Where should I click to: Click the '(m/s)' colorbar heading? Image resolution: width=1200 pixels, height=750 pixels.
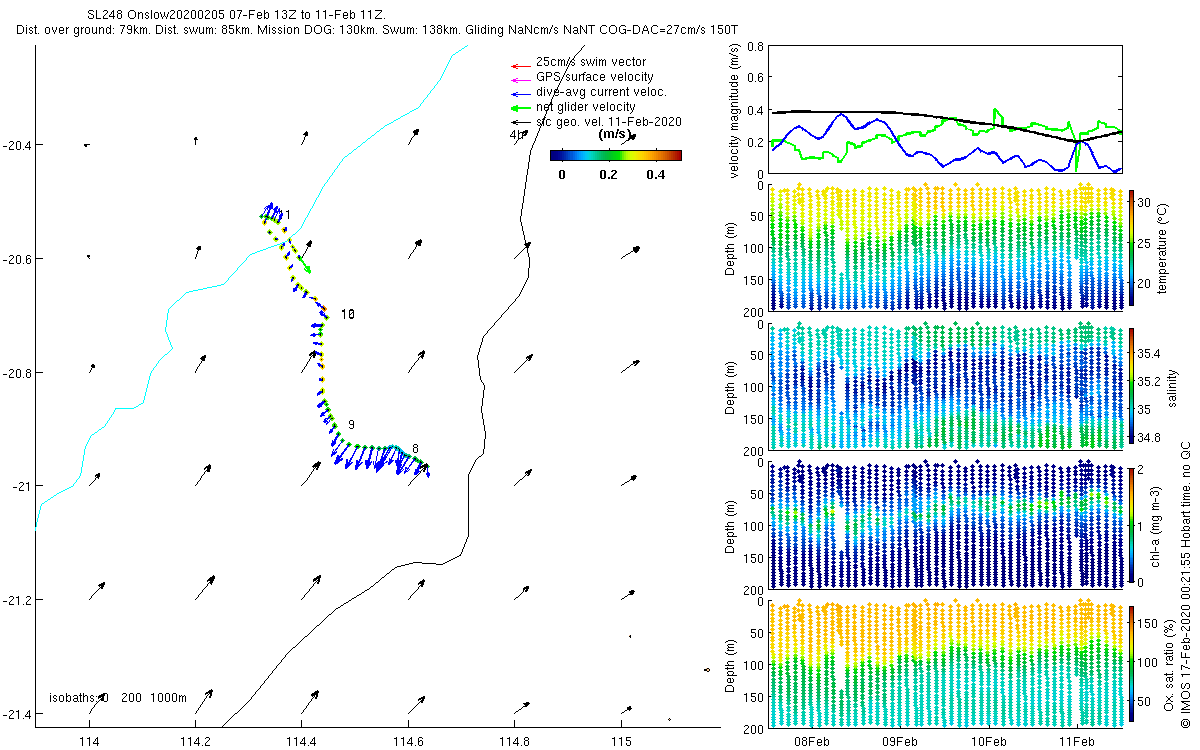(x=613, y=134)
